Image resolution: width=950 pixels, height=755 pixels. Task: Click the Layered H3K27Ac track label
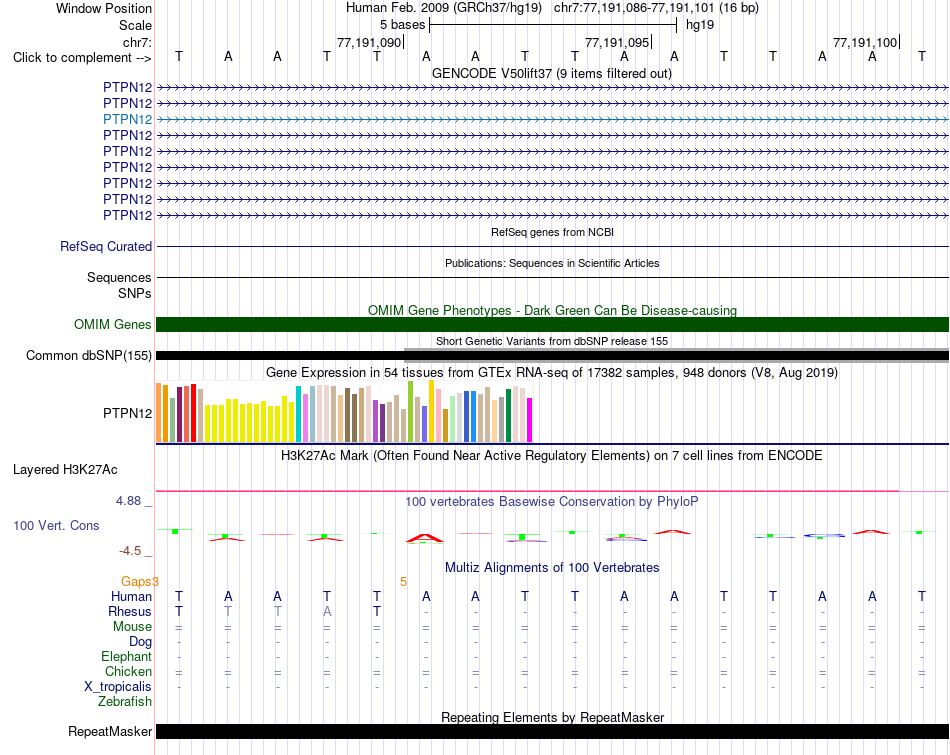point(65,470)
